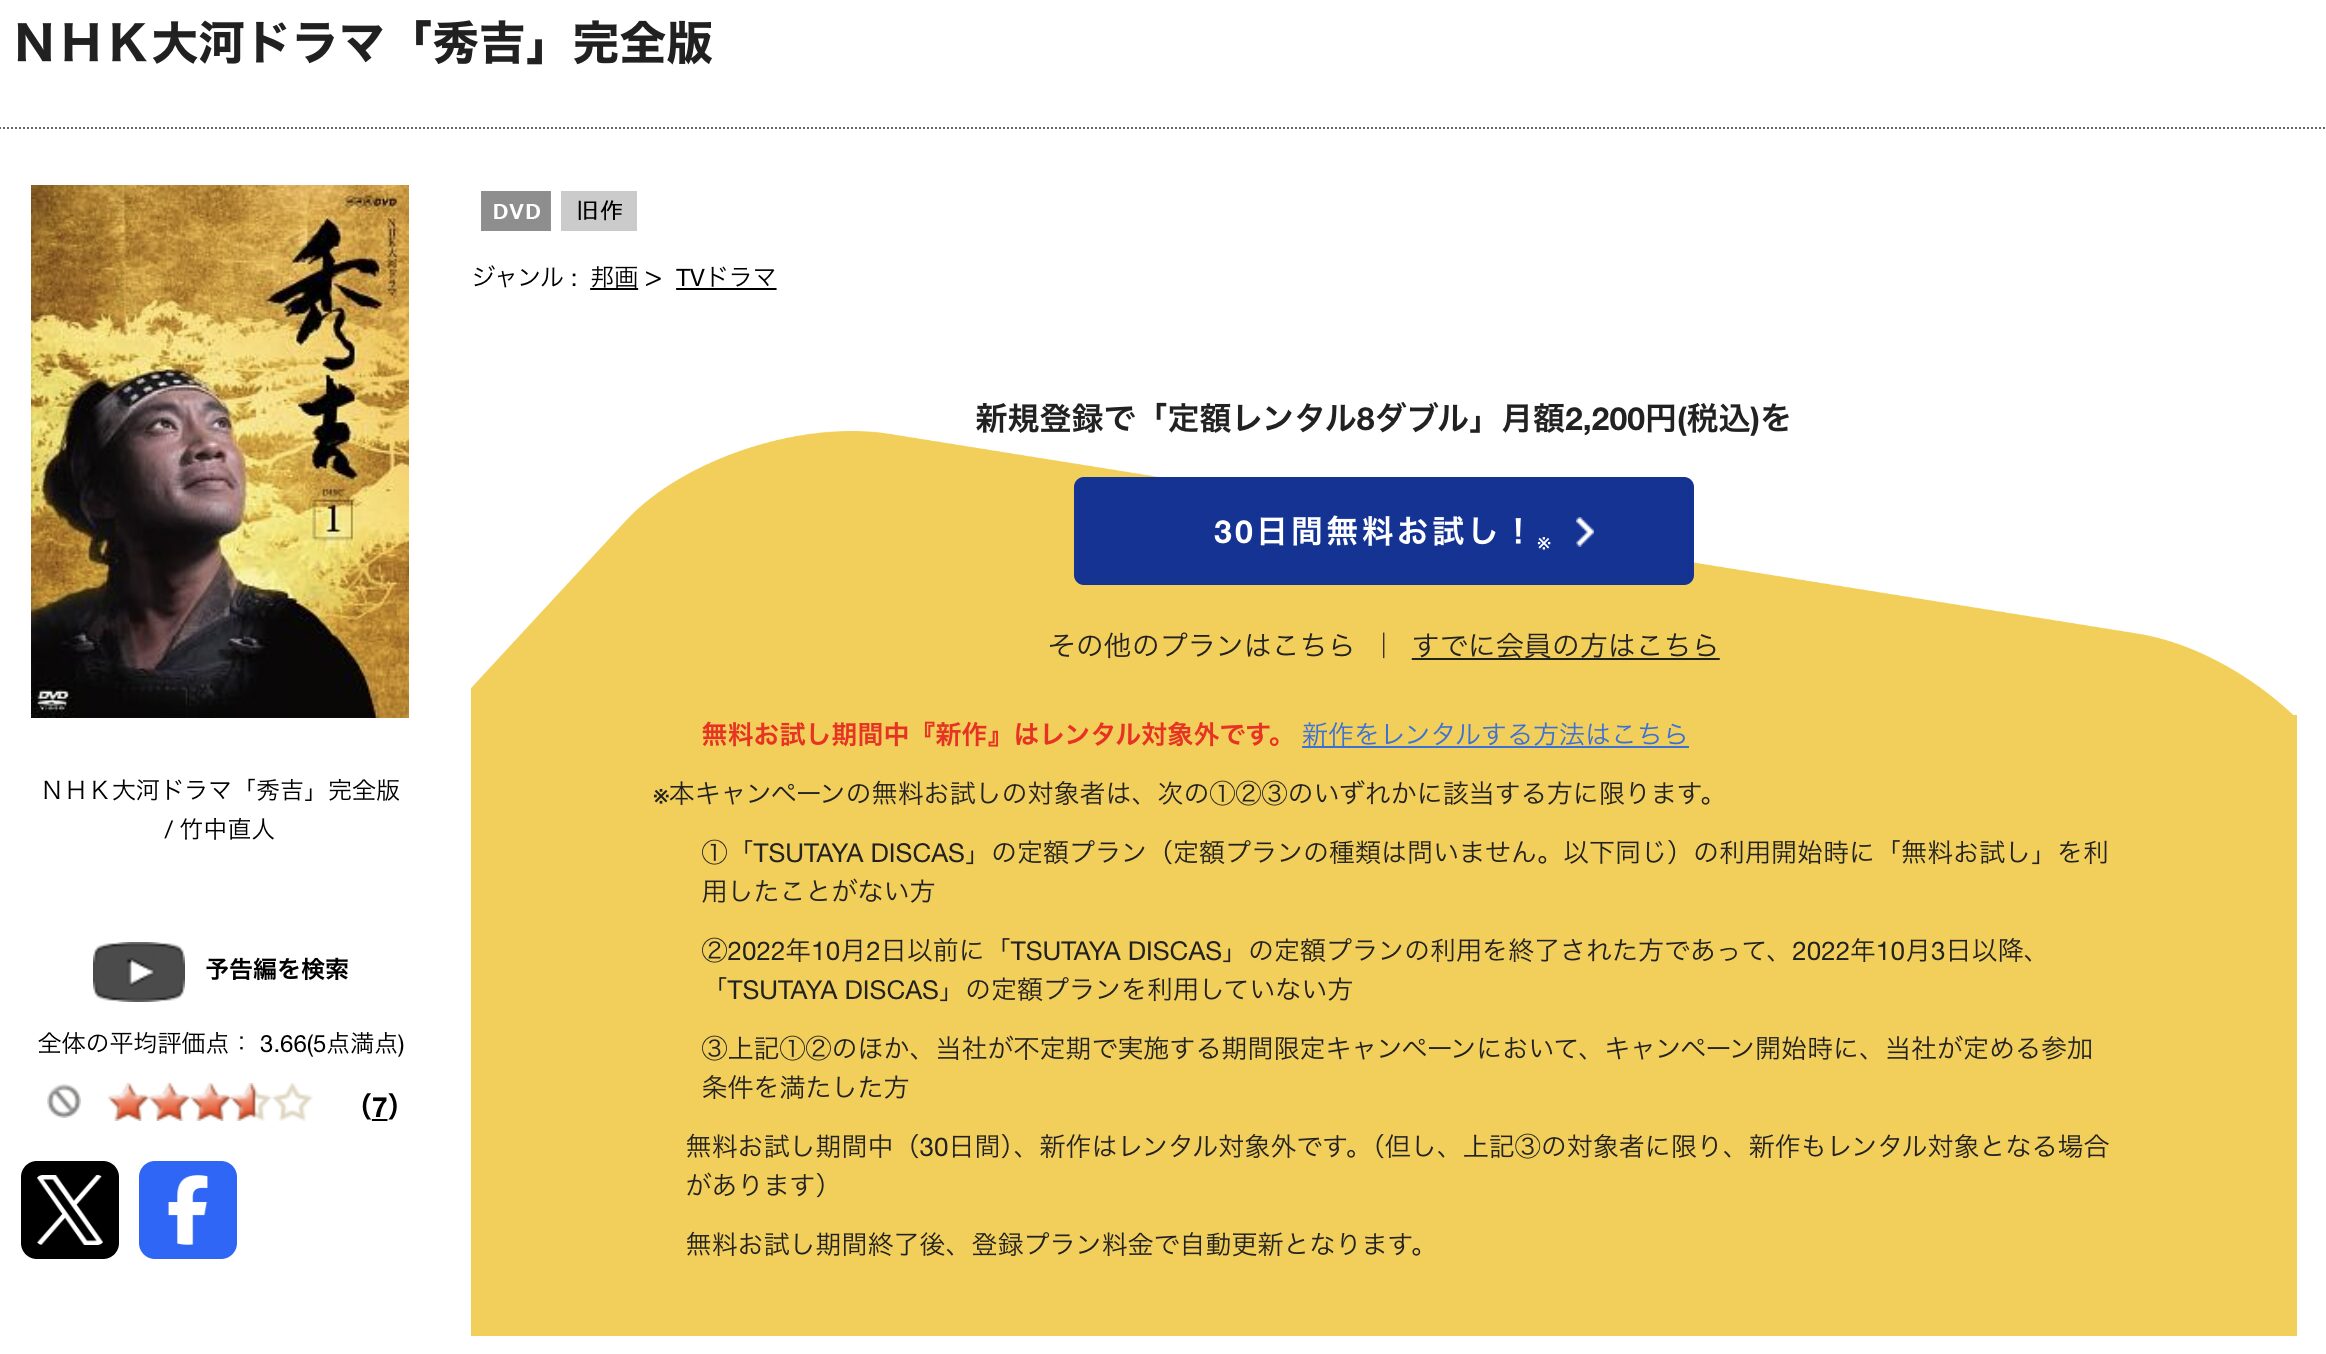Click the 秀吉 DVD cover thumbnail
2326x1354 pixels.
pos(220,451)
